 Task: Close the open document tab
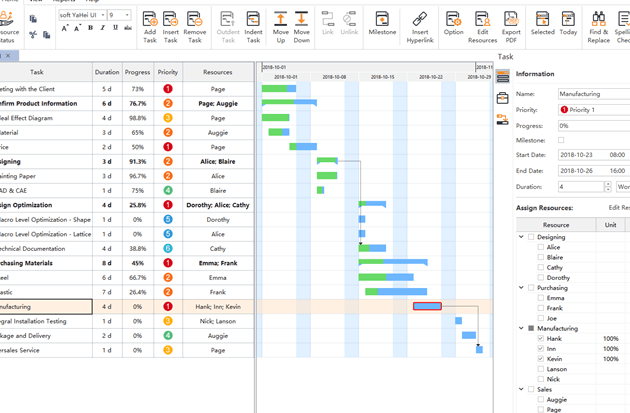8,56
